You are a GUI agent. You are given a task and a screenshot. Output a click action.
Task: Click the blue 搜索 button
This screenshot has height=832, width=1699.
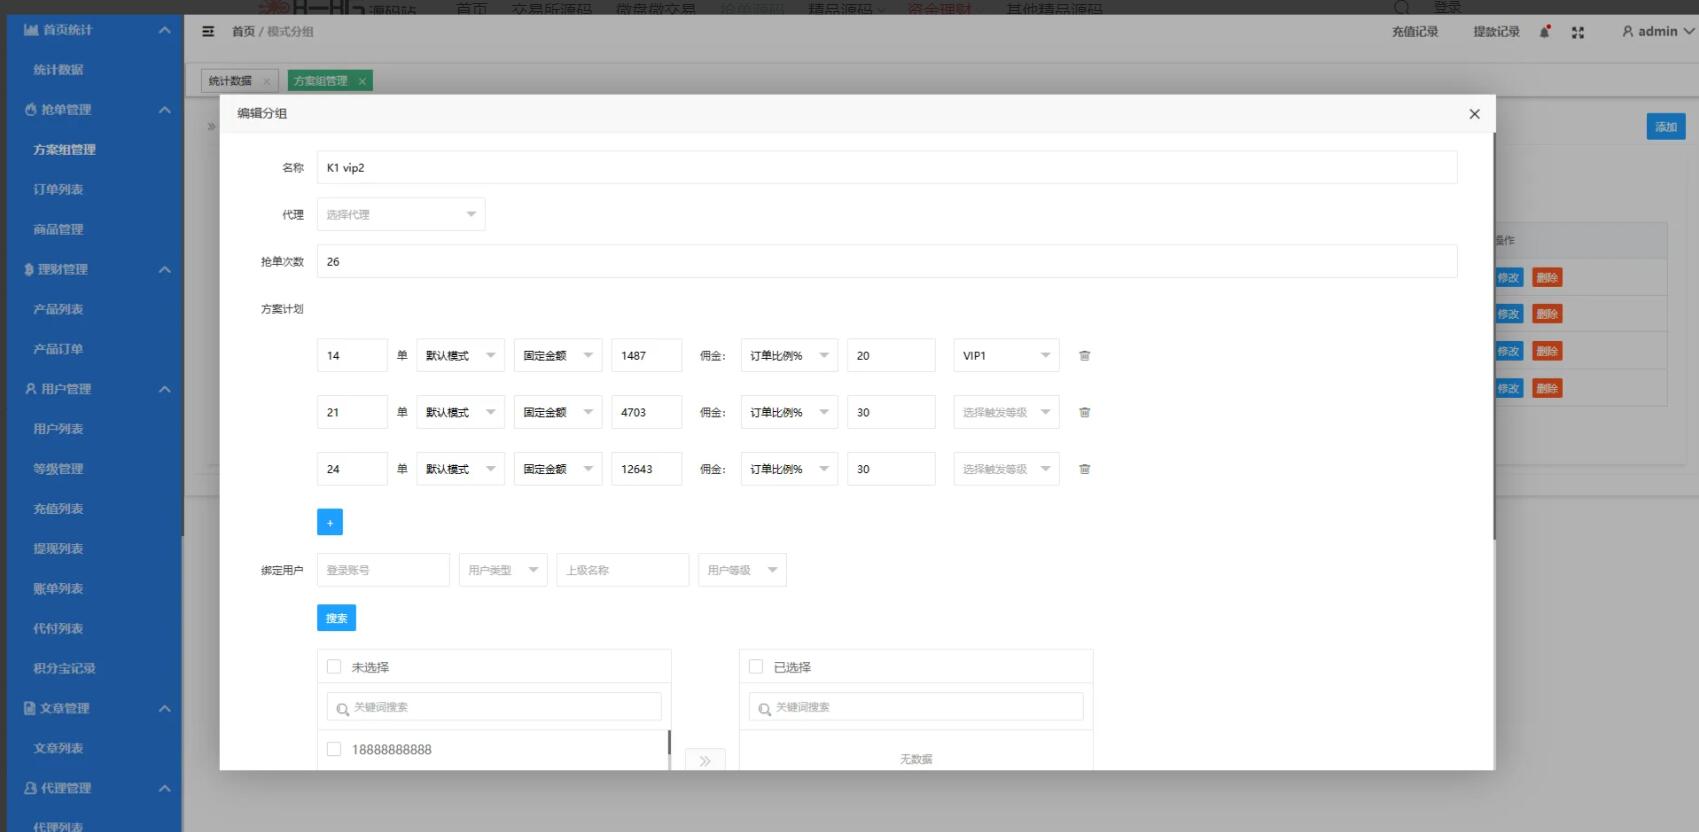[336, 618]
